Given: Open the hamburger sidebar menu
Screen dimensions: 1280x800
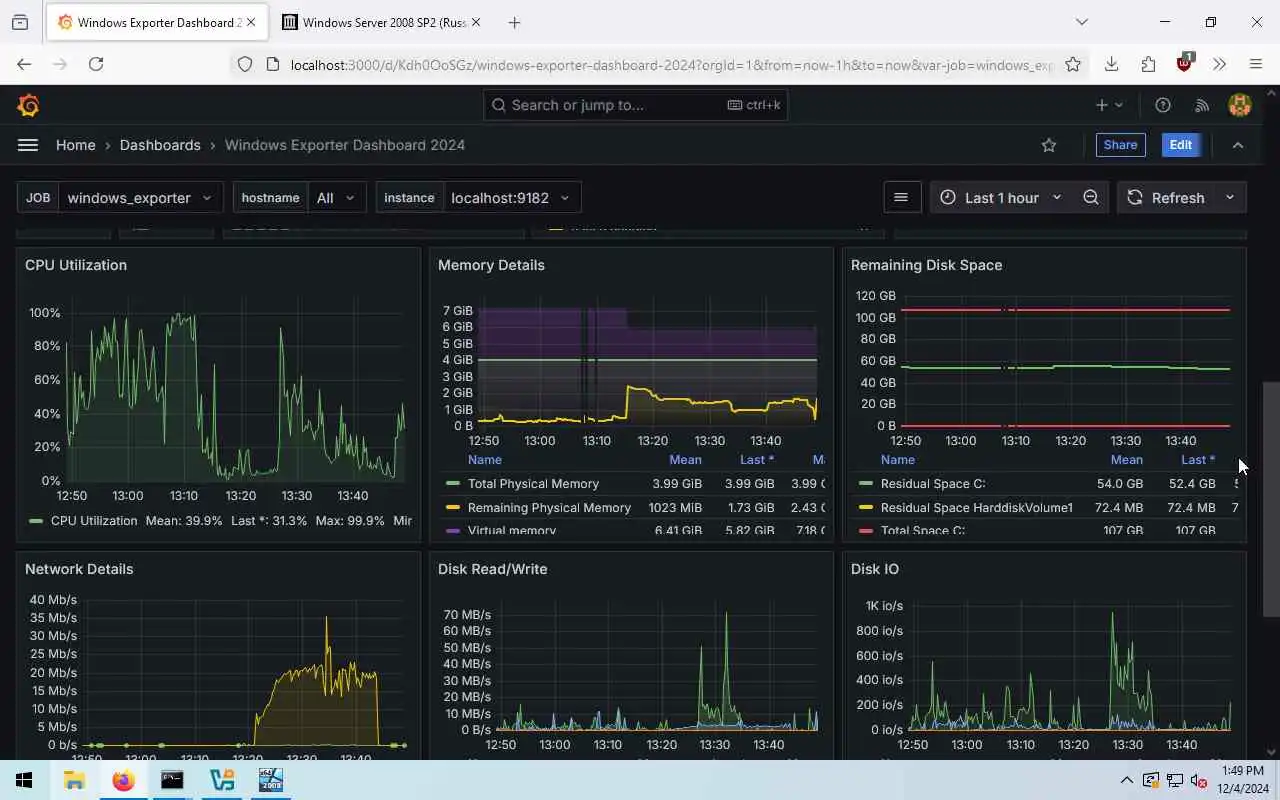Looking at the screenshot, I should (x=28, y=145).
